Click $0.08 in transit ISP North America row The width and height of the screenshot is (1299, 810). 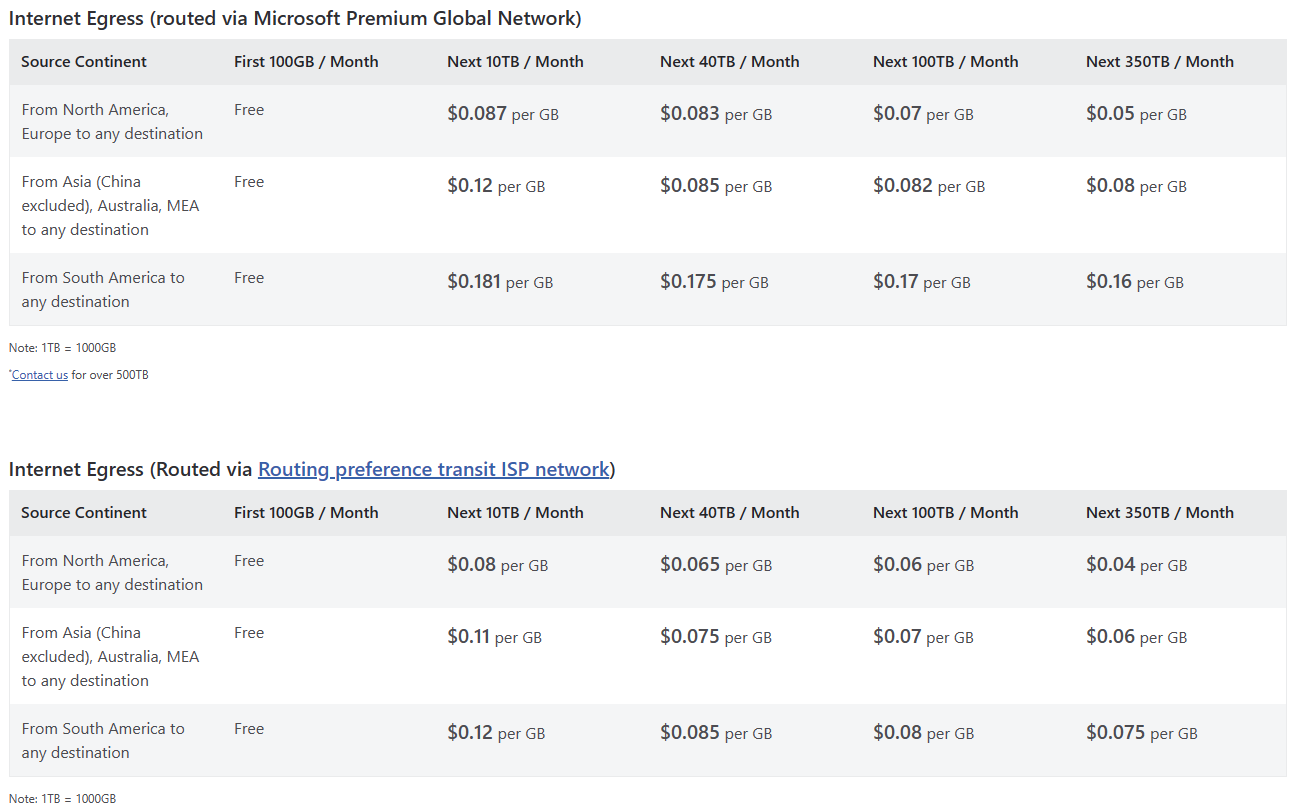pyautogui.click(x=498, y=565)
